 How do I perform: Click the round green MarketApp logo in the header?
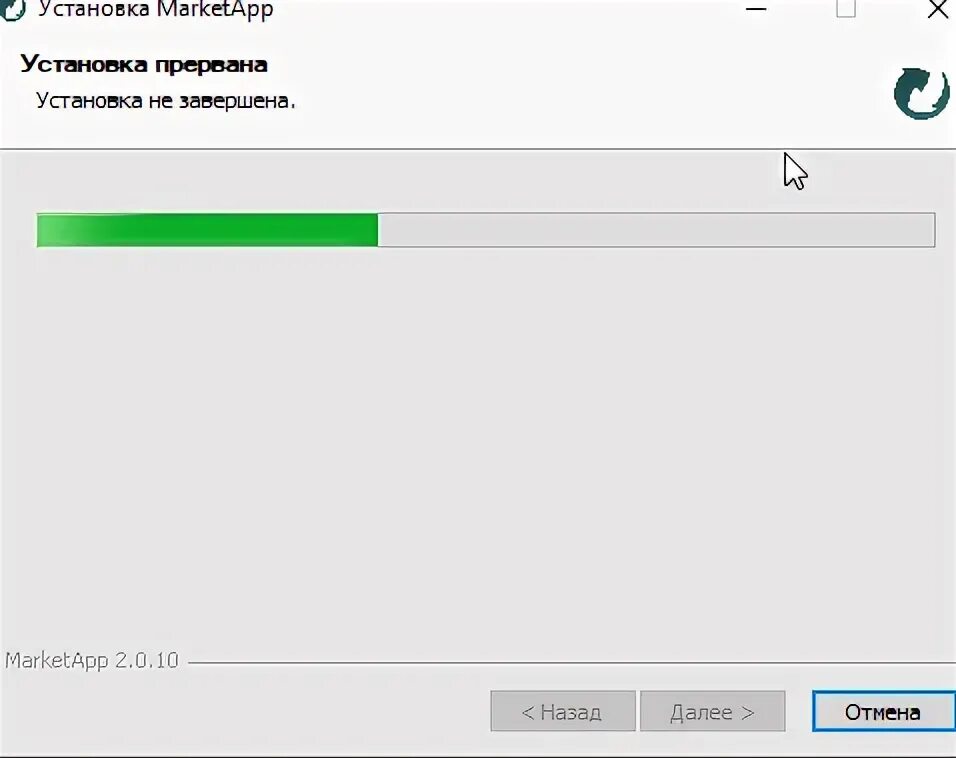pos(921,93)
